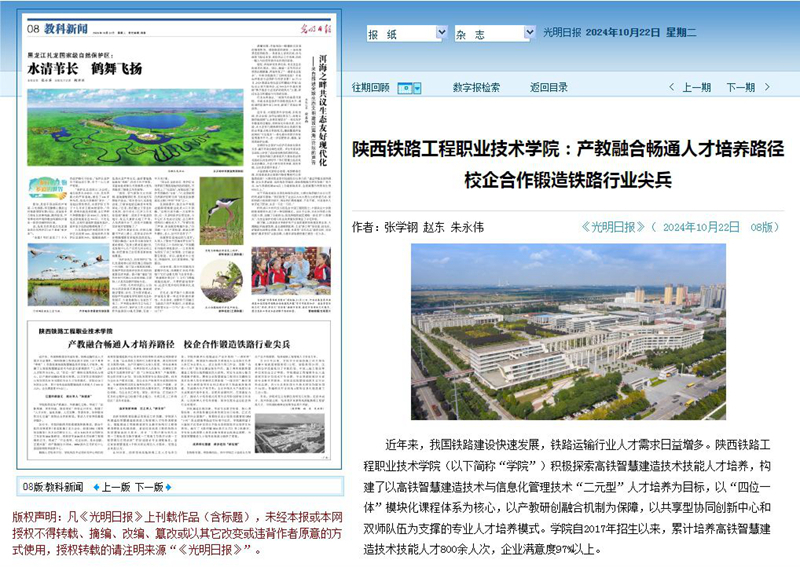Click 产教融合畅通人才培养路径 headline on newspaper page
800x567 pixels.
click(121, 344)
